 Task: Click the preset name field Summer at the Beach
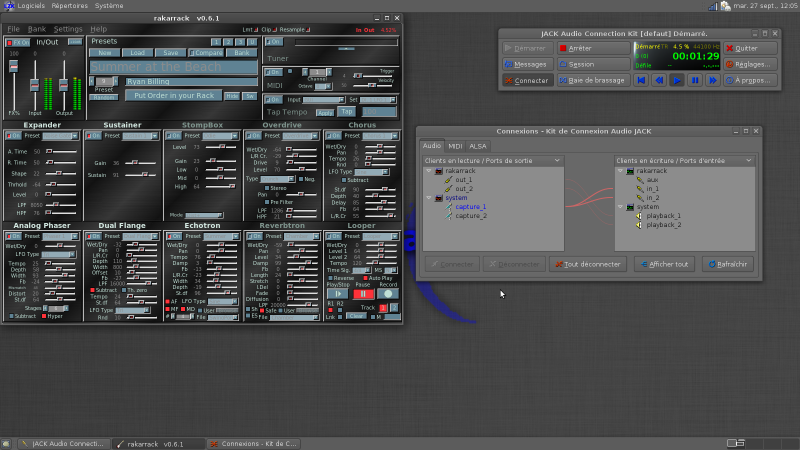(173, 66)
